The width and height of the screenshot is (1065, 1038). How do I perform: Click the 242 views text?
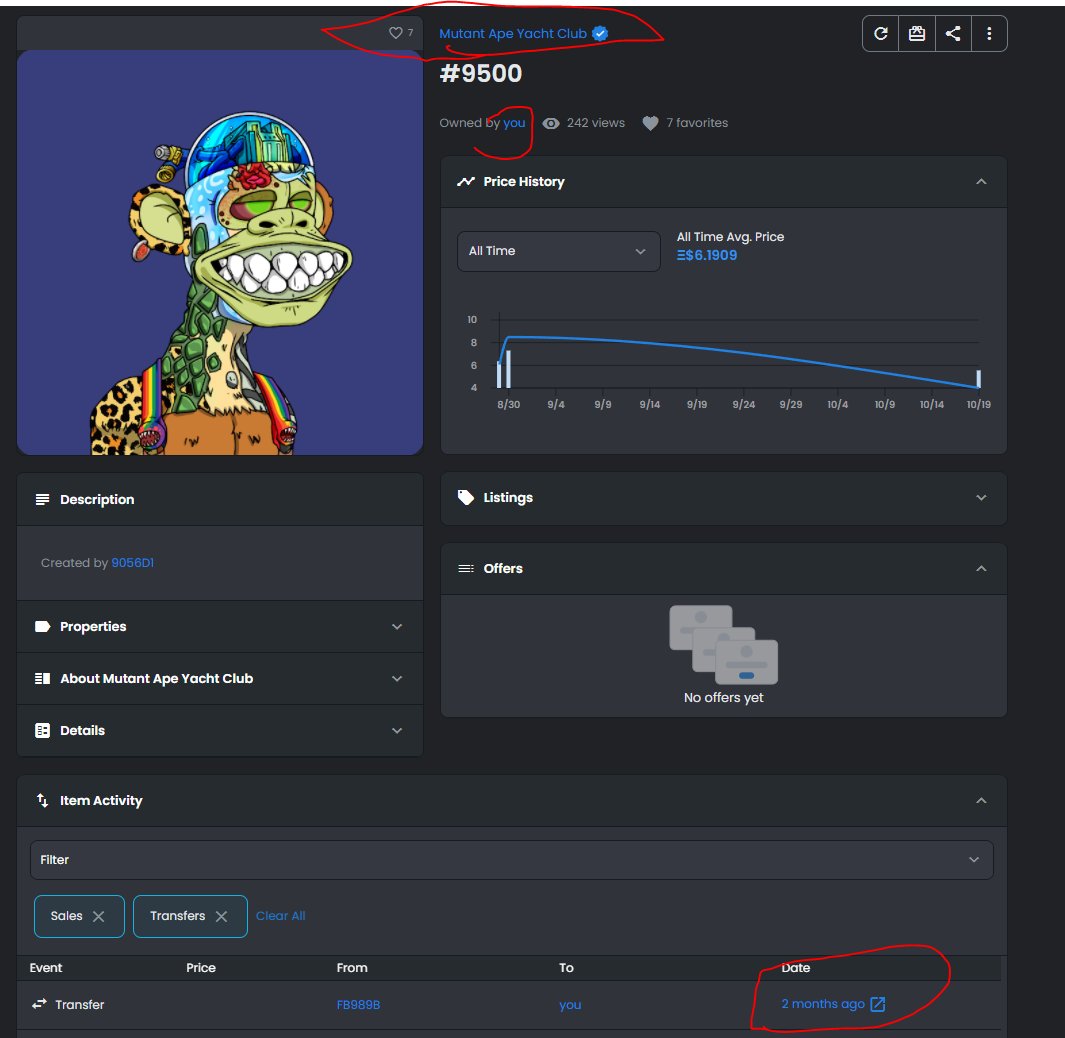596,123
